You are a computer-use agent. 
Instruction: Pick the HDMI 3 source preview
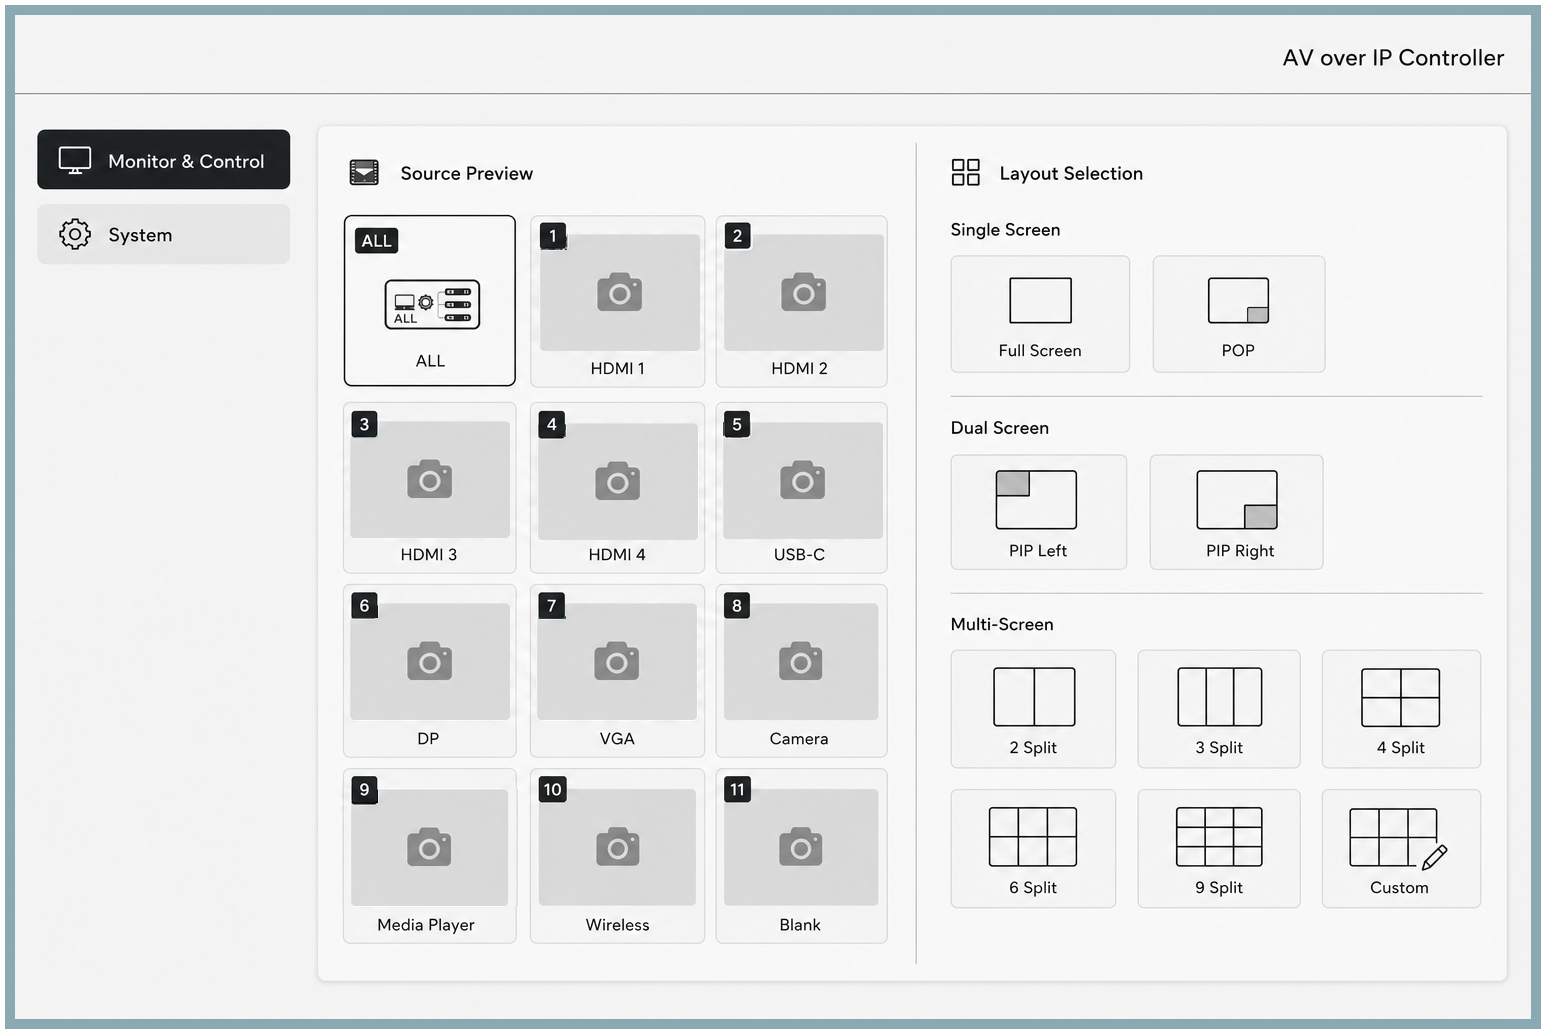coord(430,488)
